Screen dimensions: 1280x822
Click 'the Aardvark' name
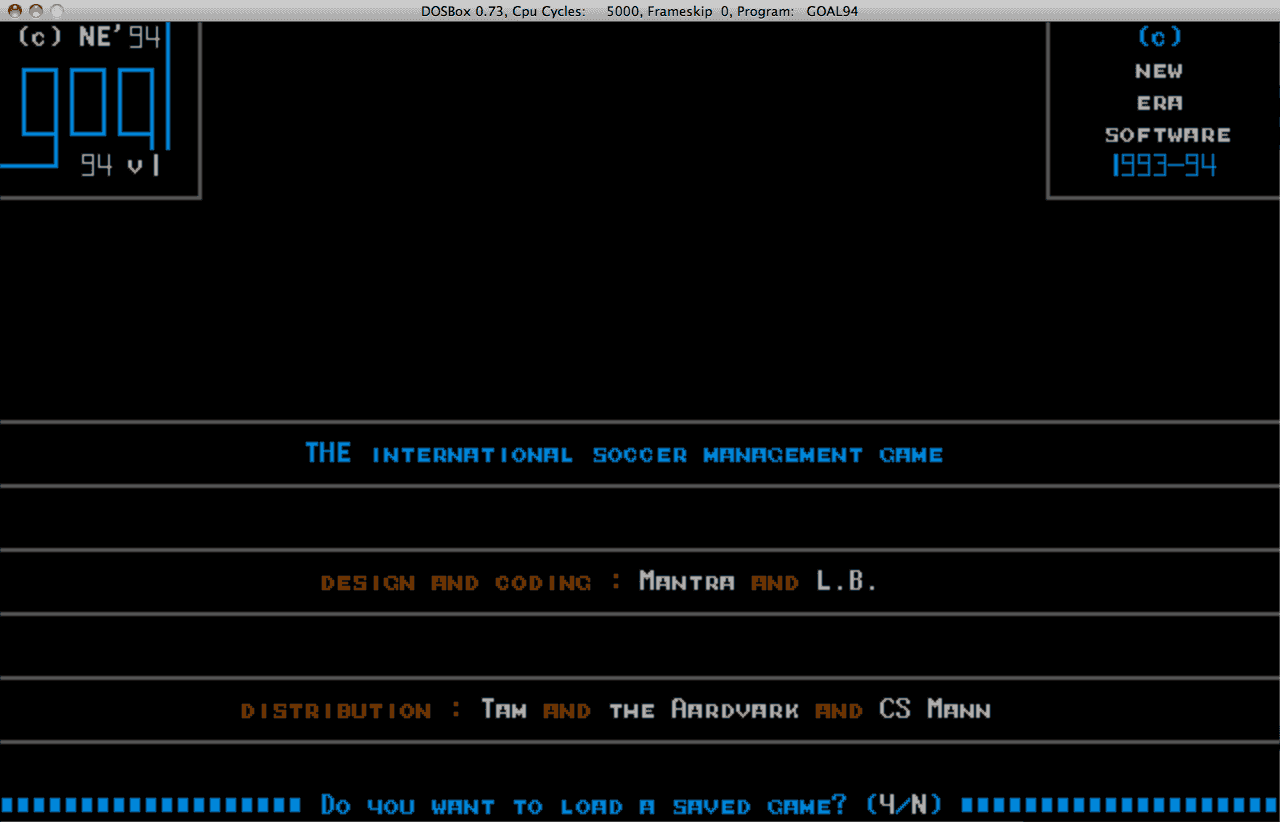(704, 710)
